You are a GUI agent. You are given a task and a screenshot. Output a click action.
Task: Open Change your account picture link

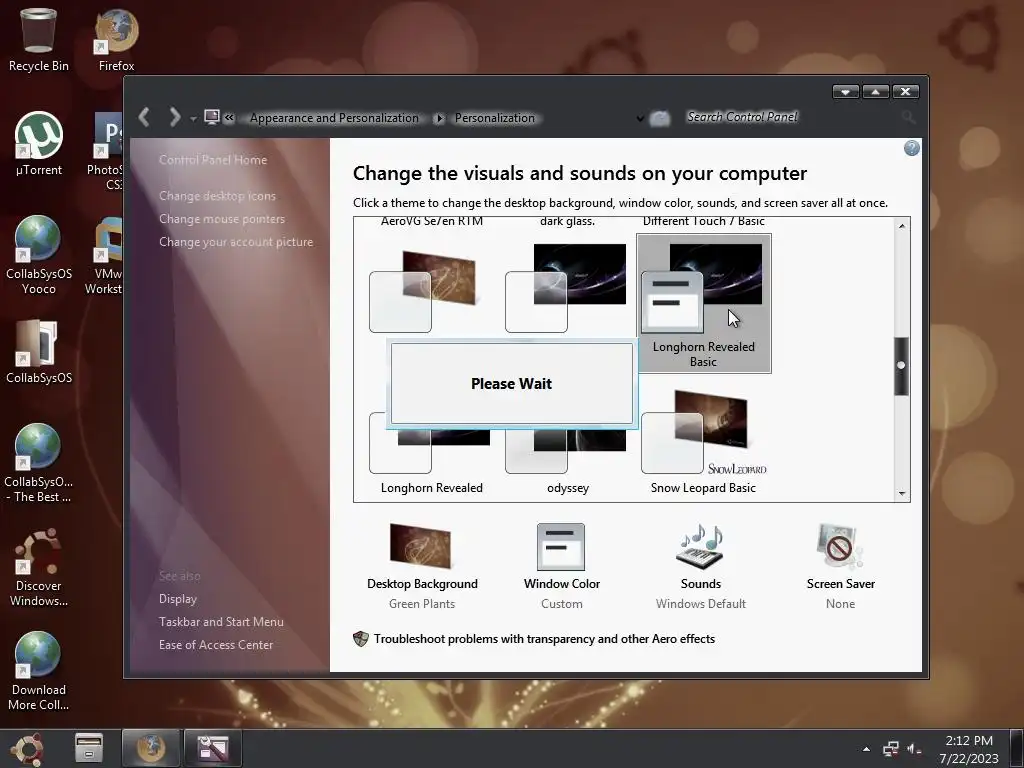point(236,242)
